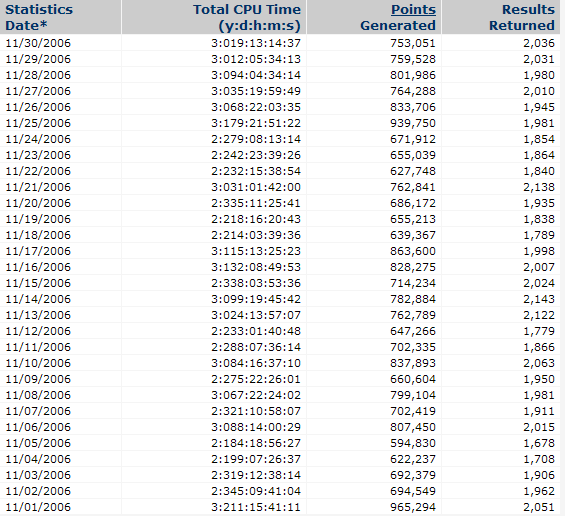Select points value 965,294
The width and height of the screenshot is (565, 516).
point(413,507)
